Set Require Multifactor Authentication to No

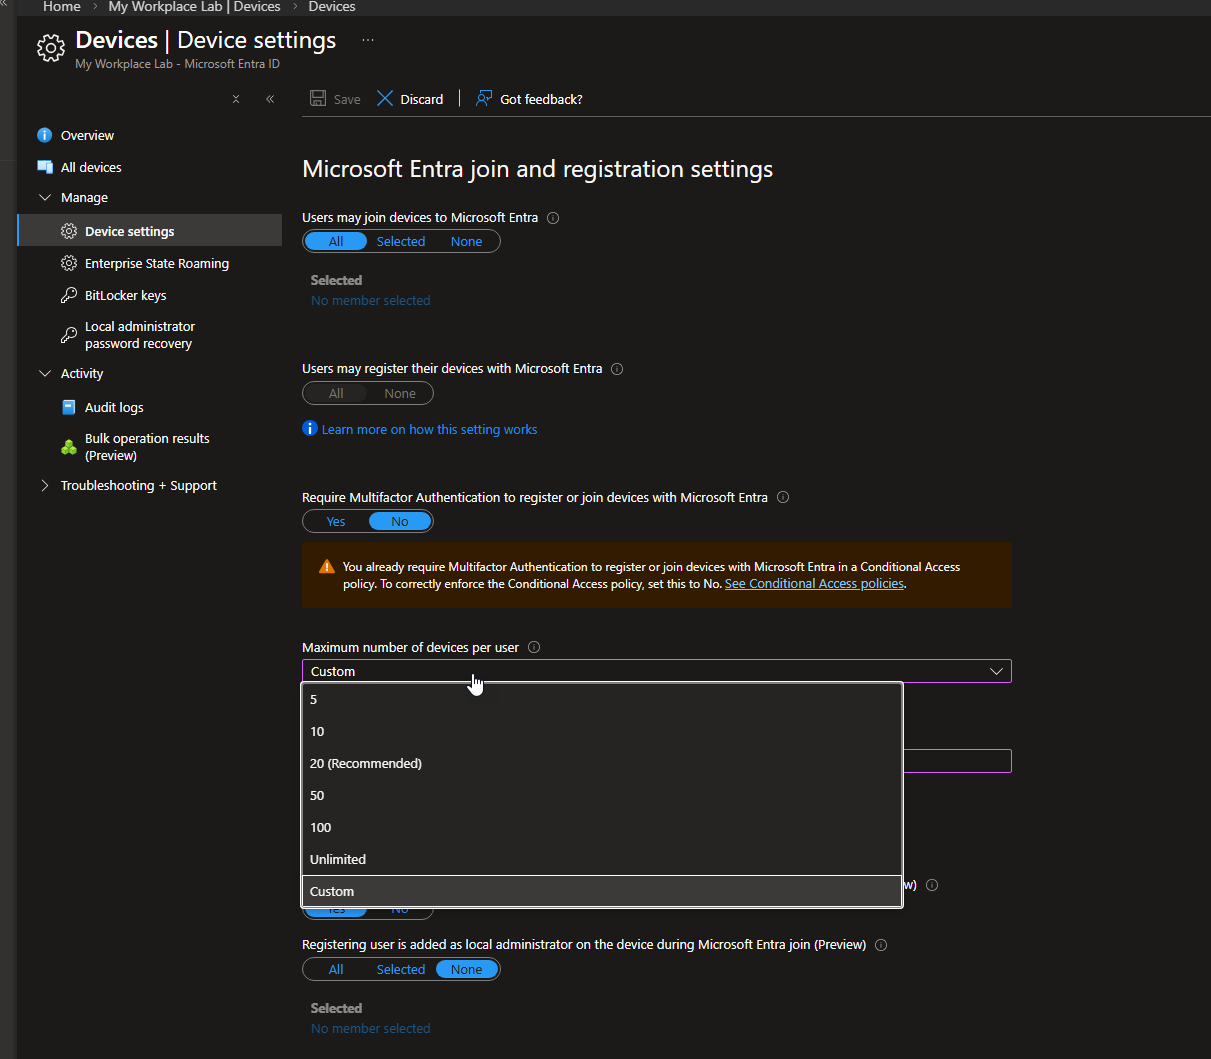point(400,521)
